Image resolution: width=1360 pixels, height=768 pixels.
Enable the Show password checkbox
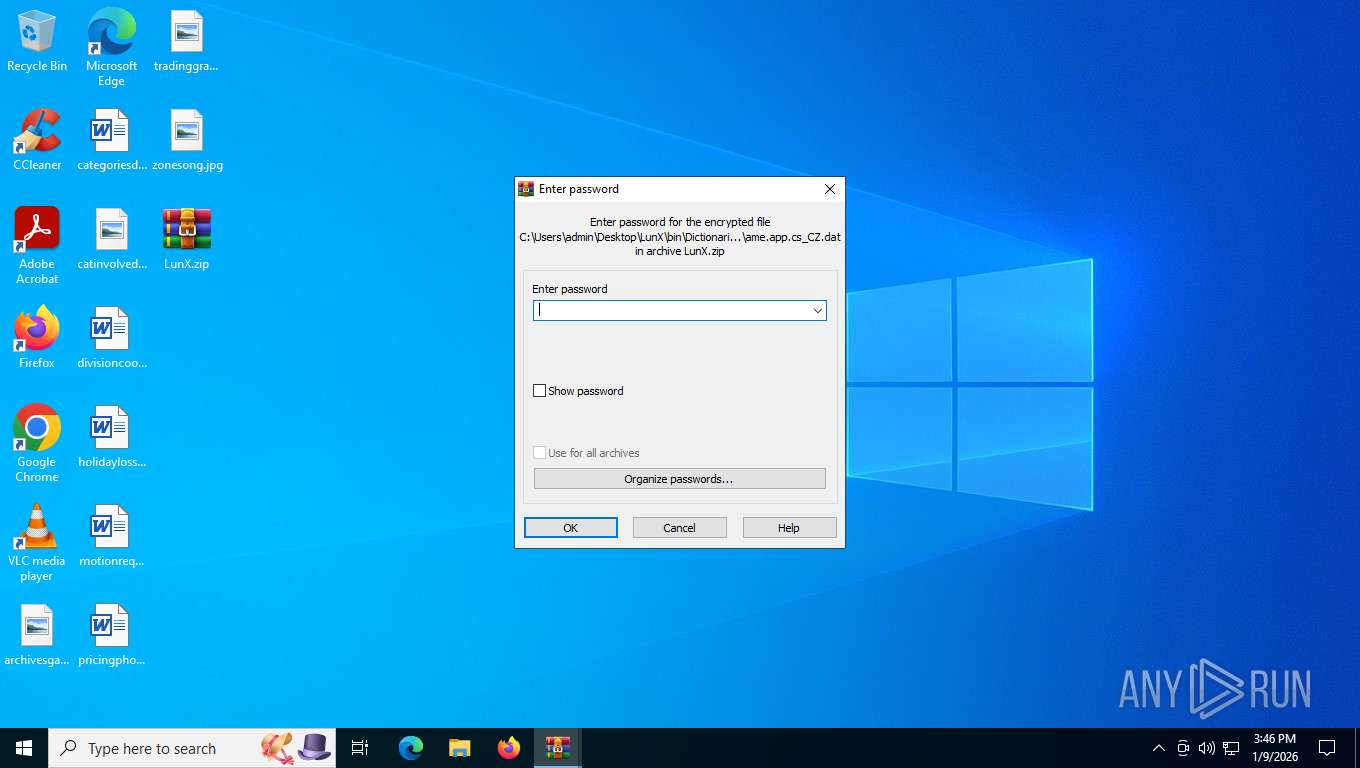540,391
